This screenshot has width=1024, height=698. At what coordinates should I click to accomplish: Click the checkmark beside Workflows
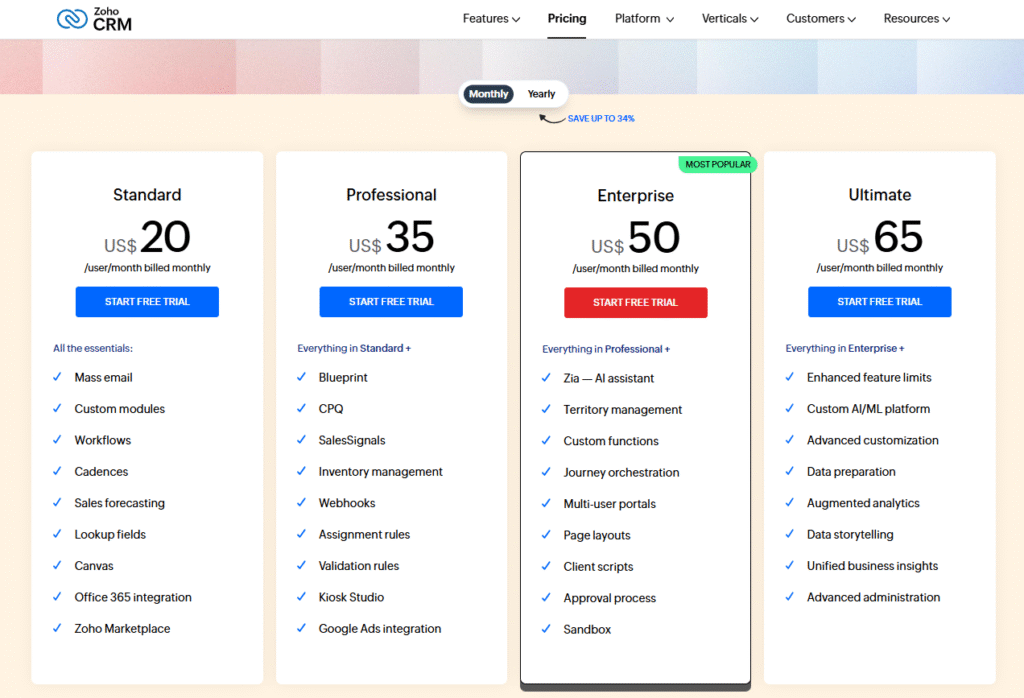57,440
